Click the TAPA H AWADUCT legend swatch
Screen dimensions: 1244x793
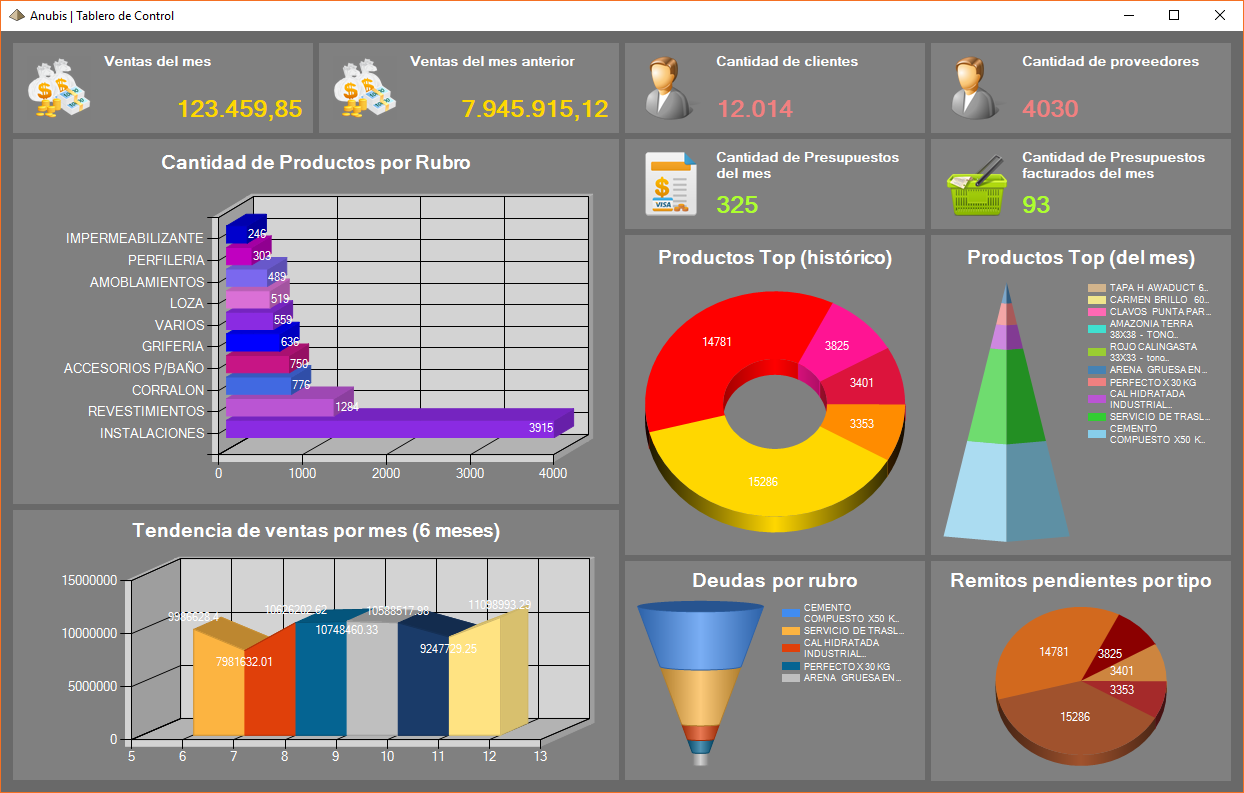pyautogui.click(x=1097, y=287)
